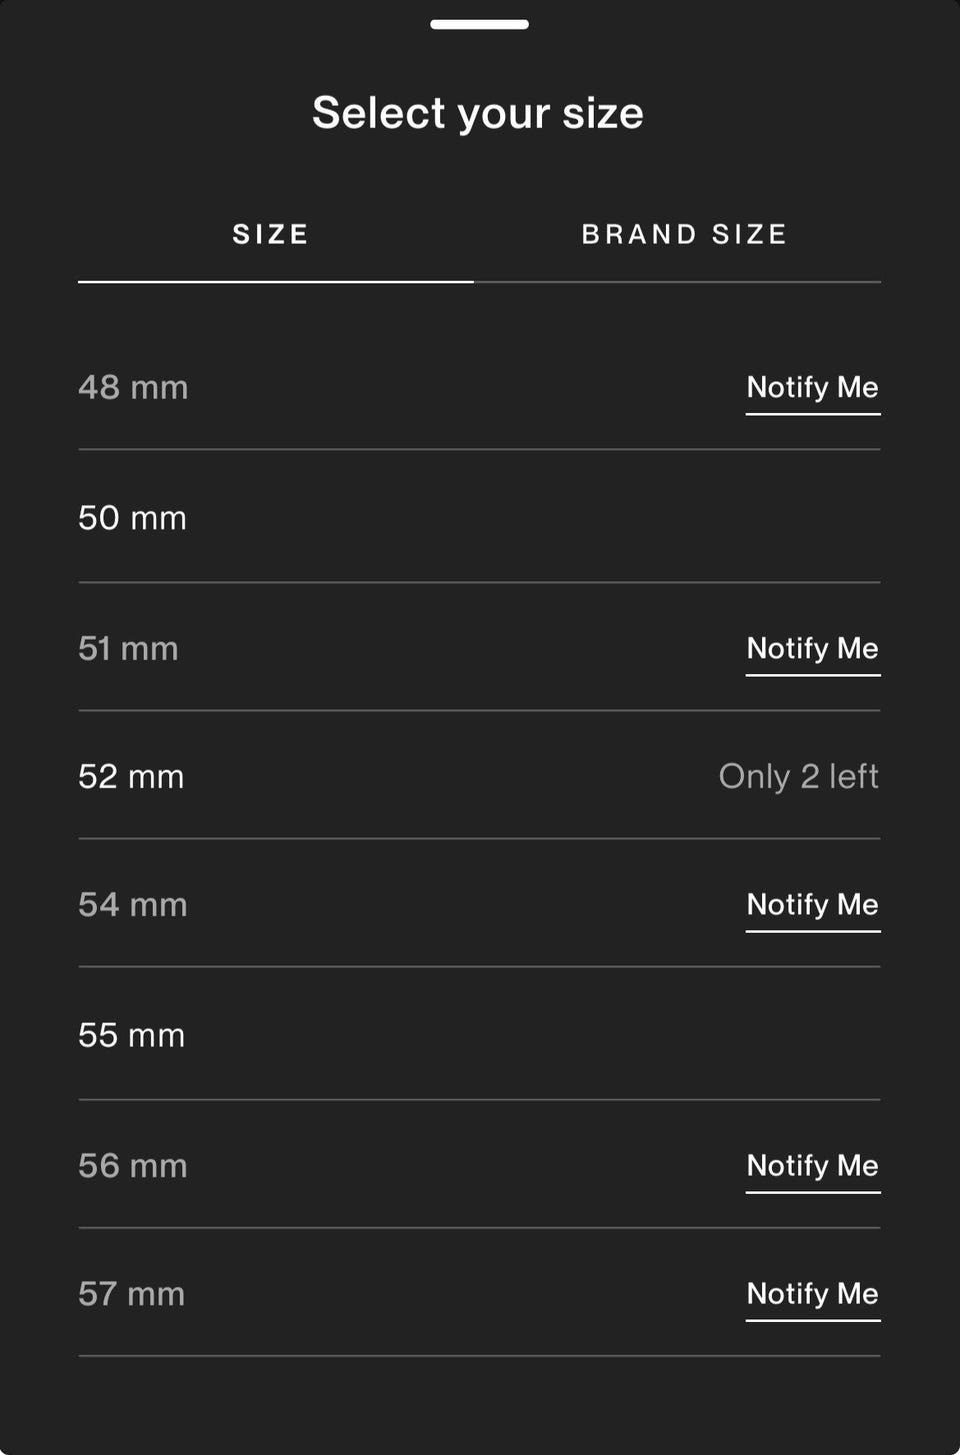This screenshot has height=1455, width=960.
Task: Click the sheet drag handle at top
Action: [479, 24]
